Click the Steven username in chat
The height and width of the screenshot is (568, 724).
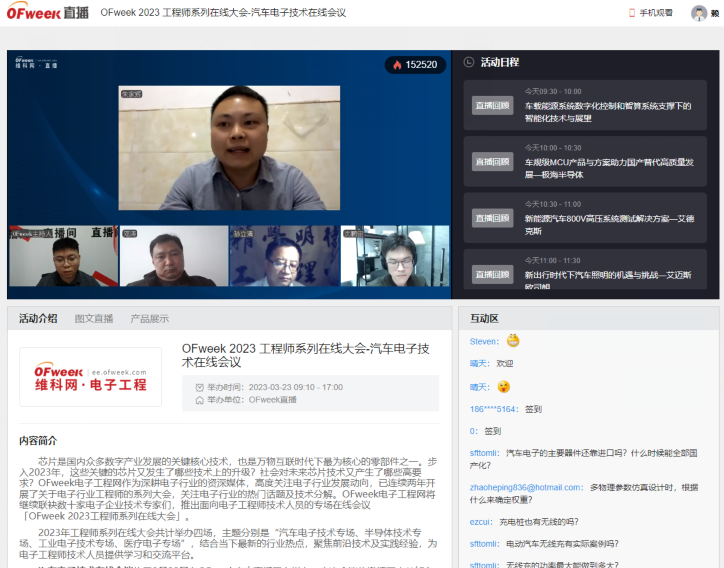pyautogui.click(x=484, y=341)
